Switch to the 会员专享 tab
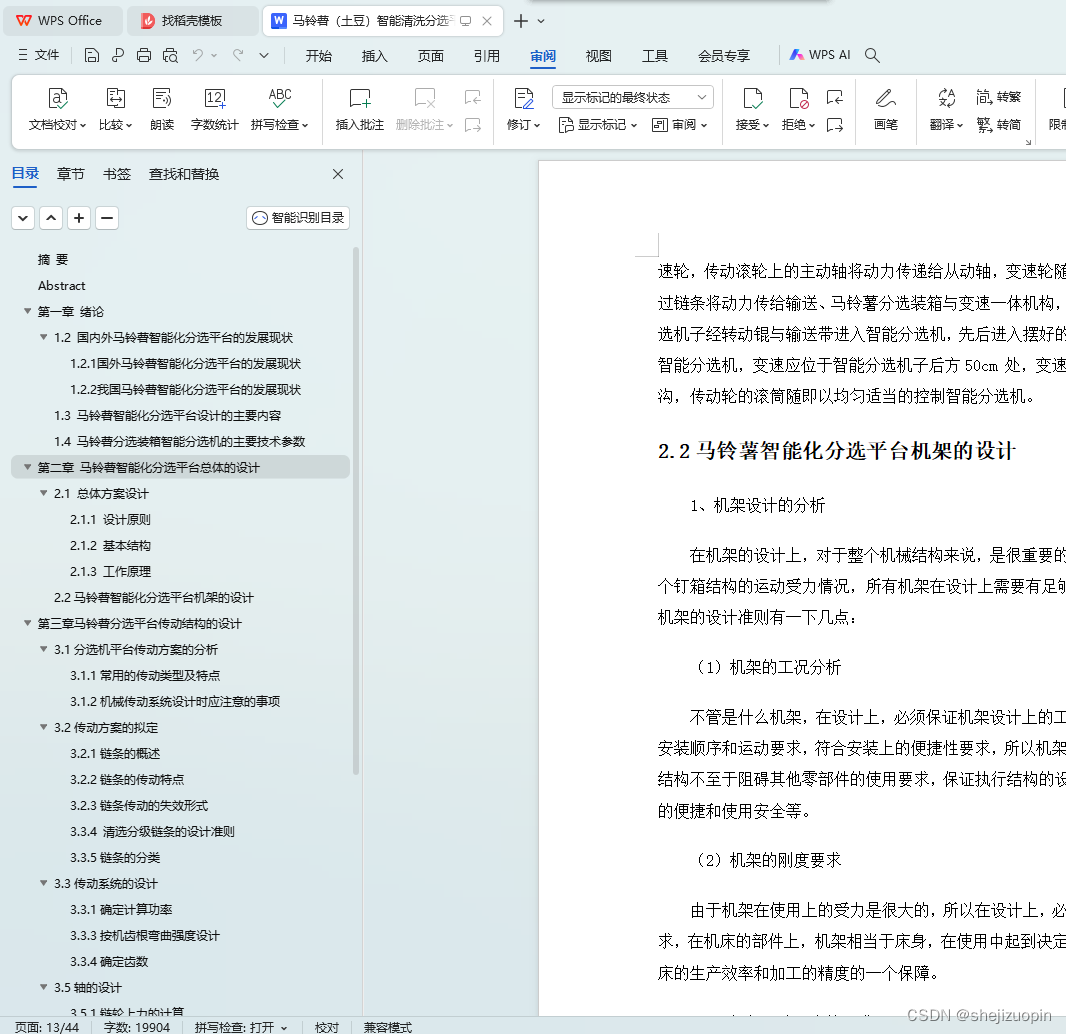The width and height of the screenshot is (1066, 1034). pos(724,56)
